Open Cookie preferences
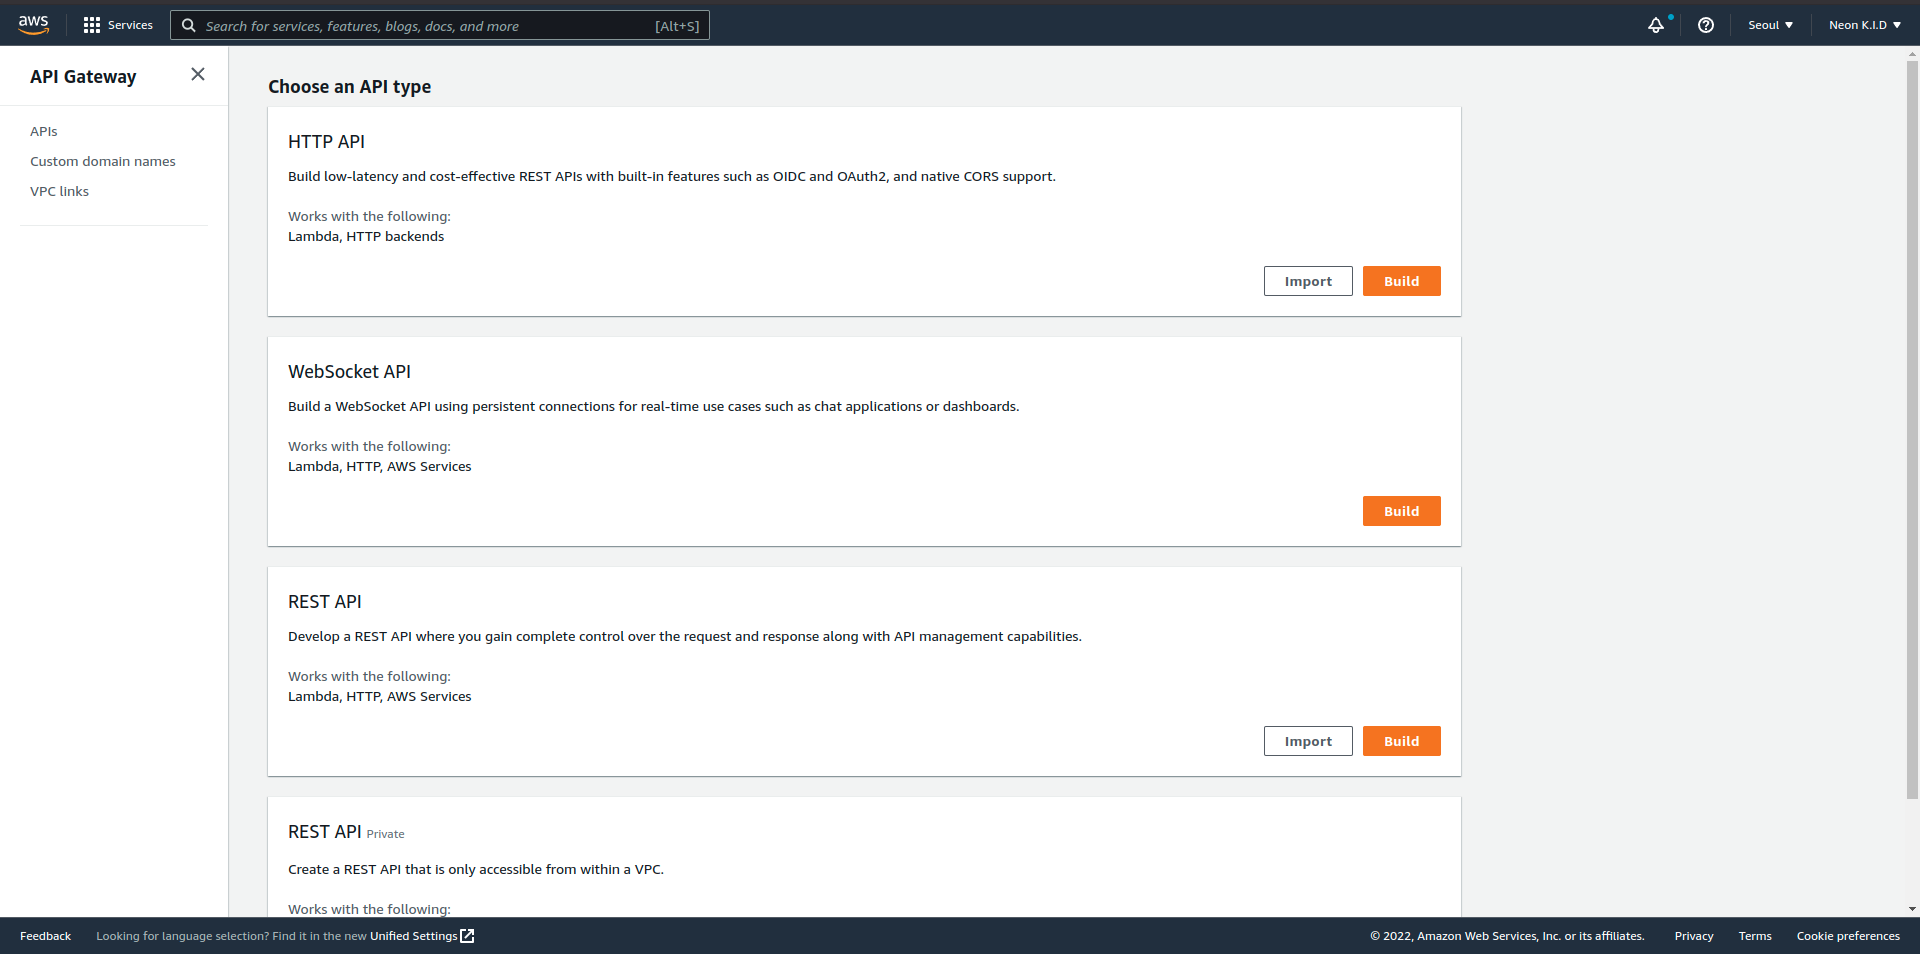1920x954 pixels. (1848, 936)
